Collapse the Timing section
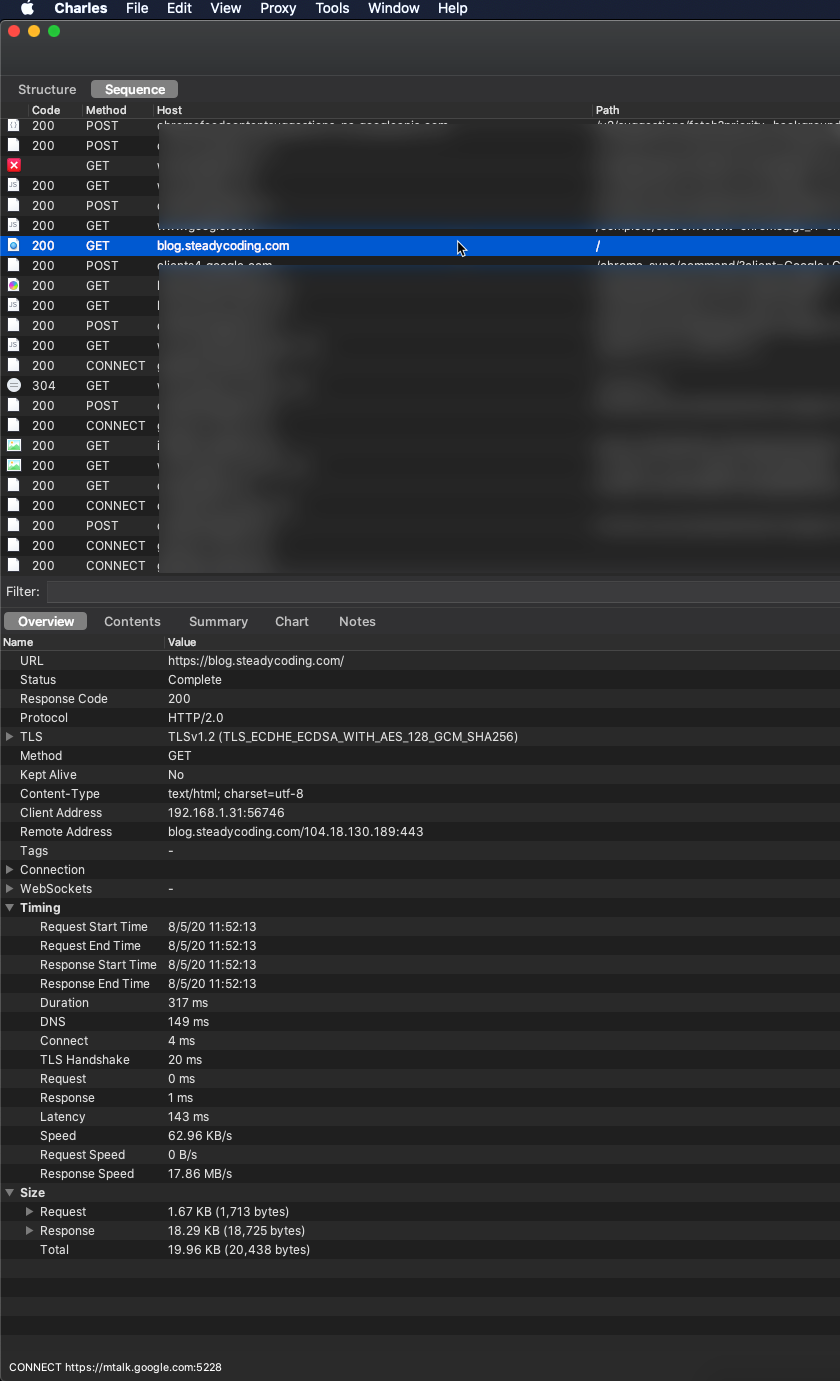The image size is (840, 1381). 10,908
